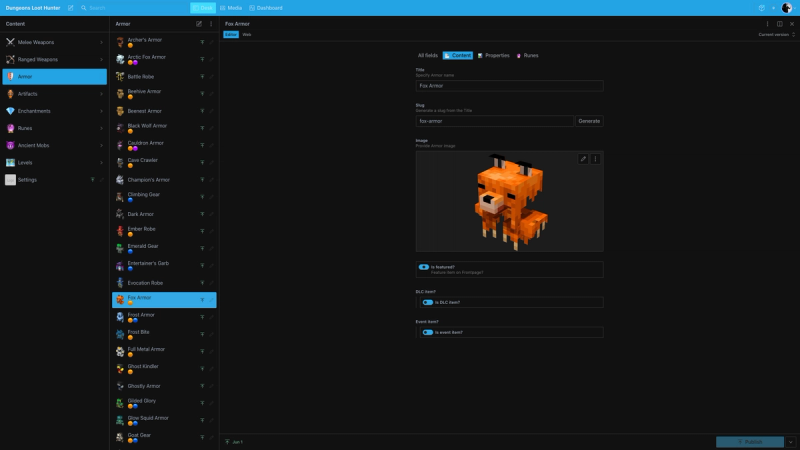This screenshot has width=800, height=450.
Task: Expand Artifacts with its chevron
Action: [101, 94]
